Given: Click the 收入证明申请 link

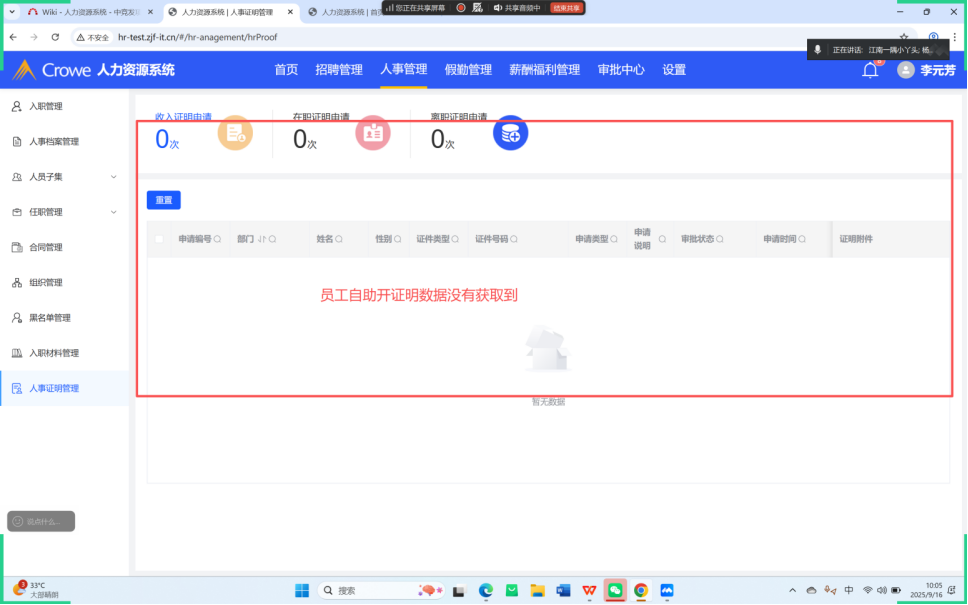Looking at the screenshot, I should (x=183, y=117).
